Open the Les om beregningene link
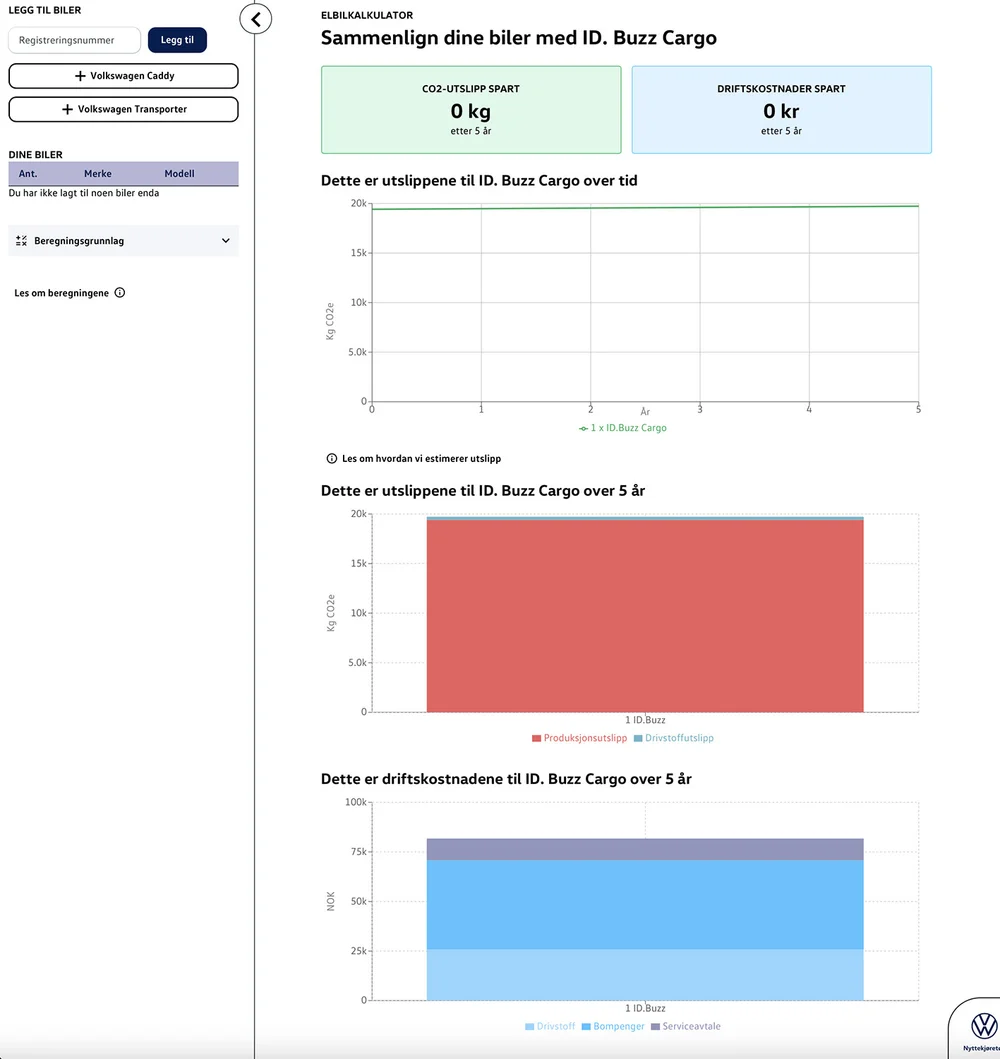This screenshot has height=1059, width=1000. coord(61,293)
